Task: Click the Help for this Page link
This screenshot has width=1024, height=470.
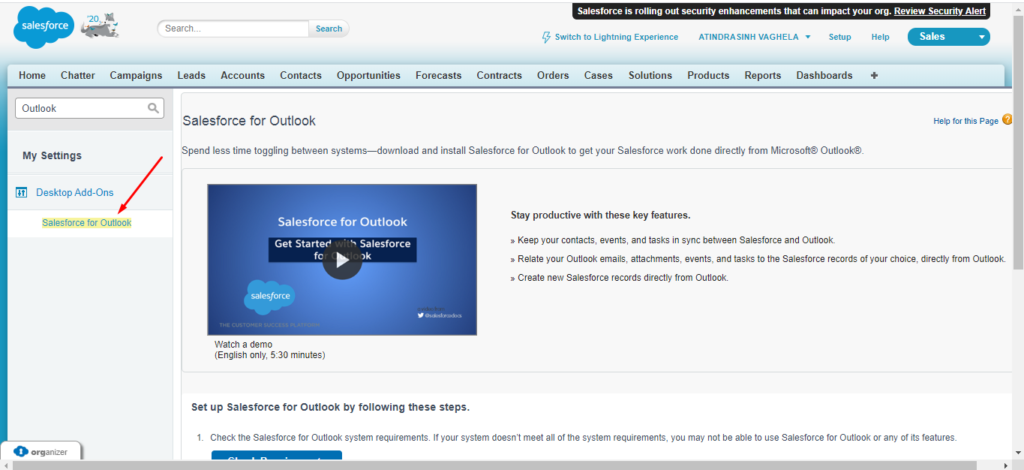Action: (x=966, y=121)
